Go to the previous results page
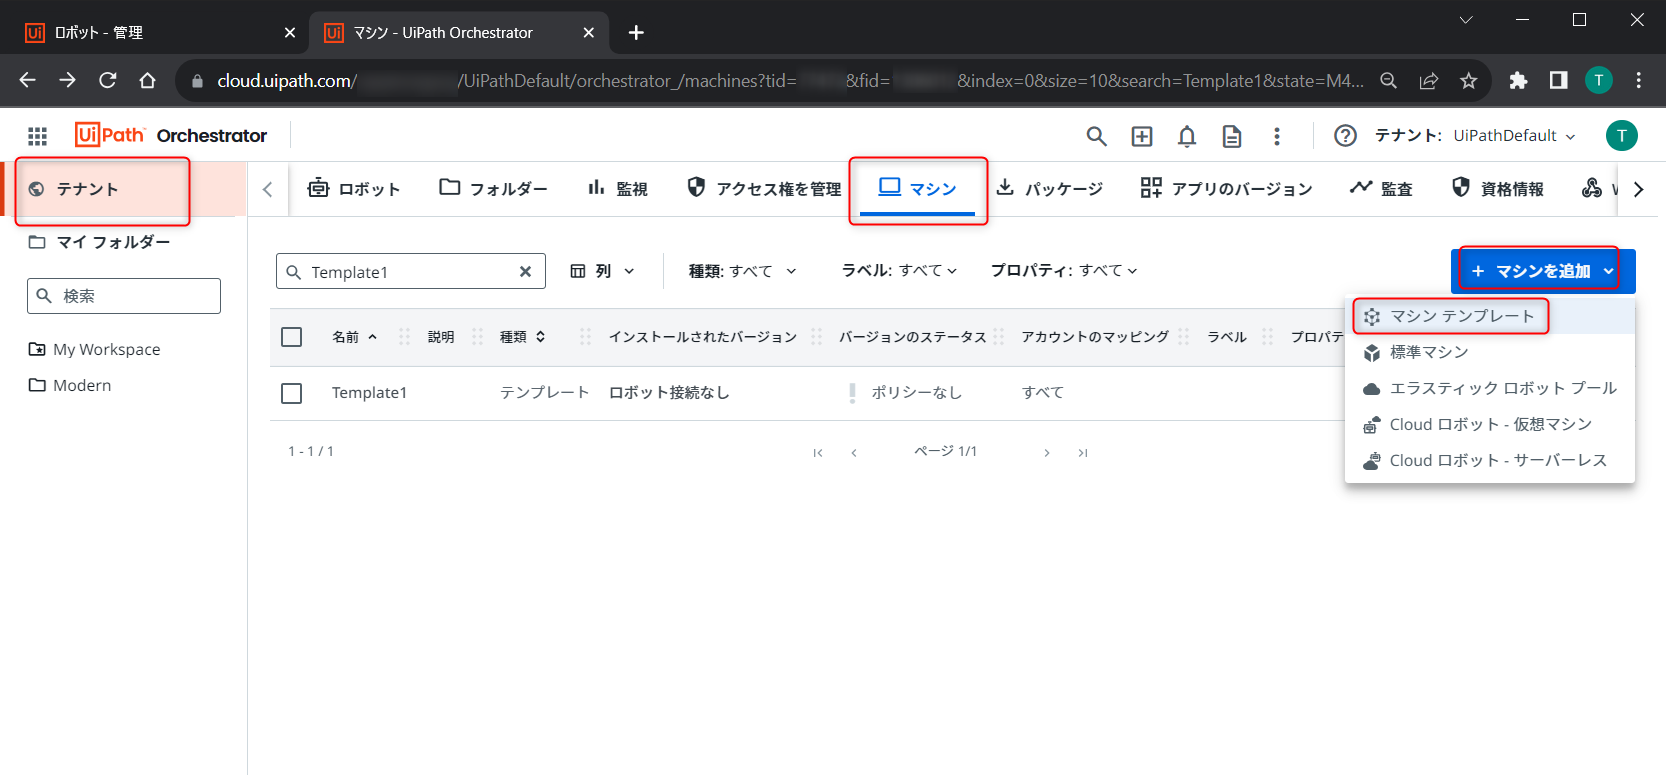The image size is (1666, 775). (x=854, y=453)
